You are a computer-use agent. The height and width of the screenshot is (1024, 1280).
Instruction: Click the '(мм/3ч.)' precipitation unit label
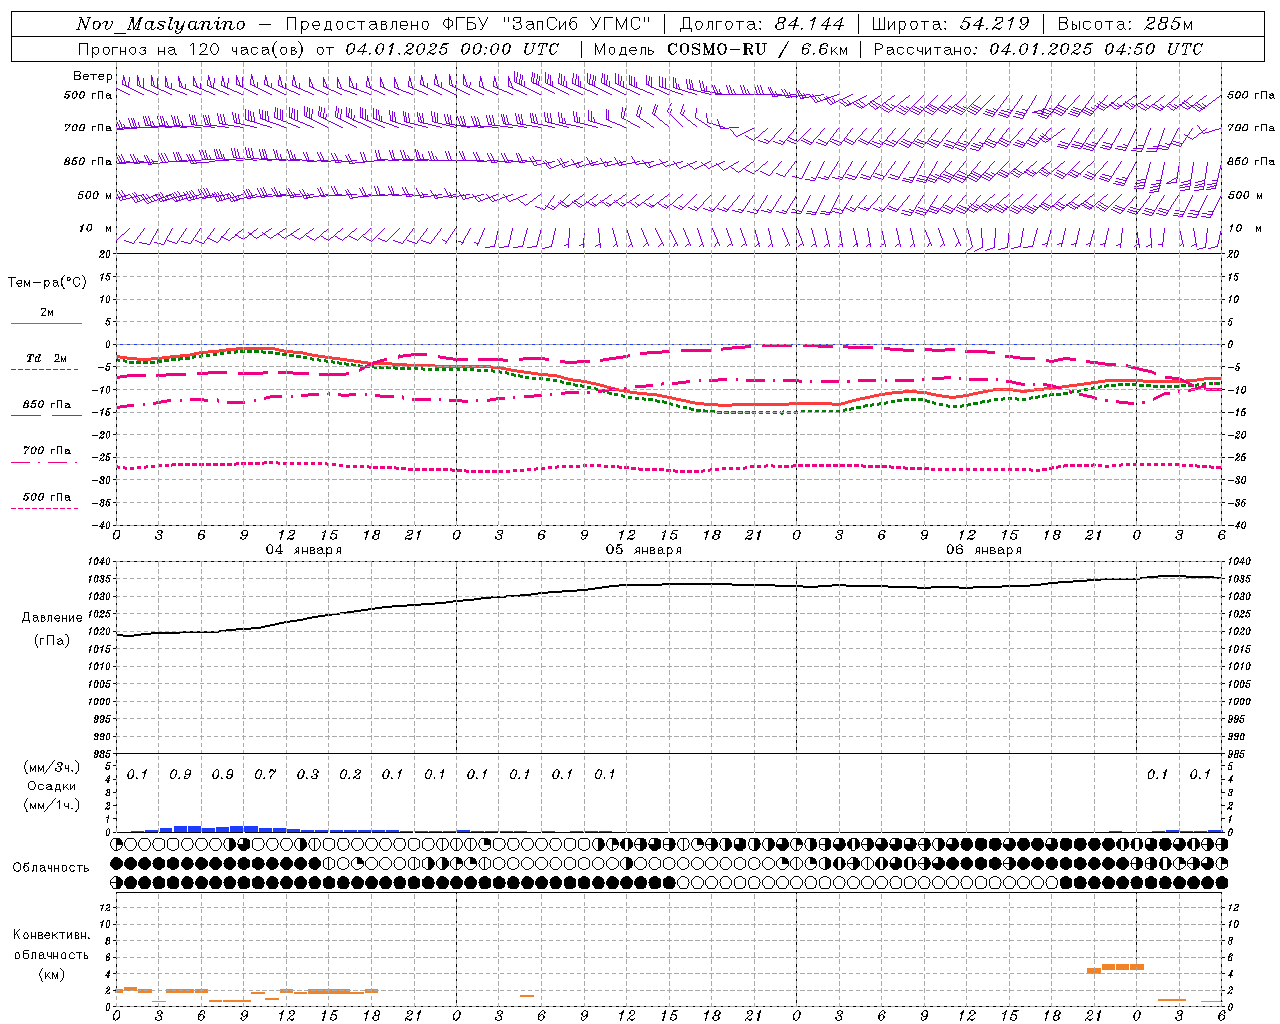click(51, 767)
